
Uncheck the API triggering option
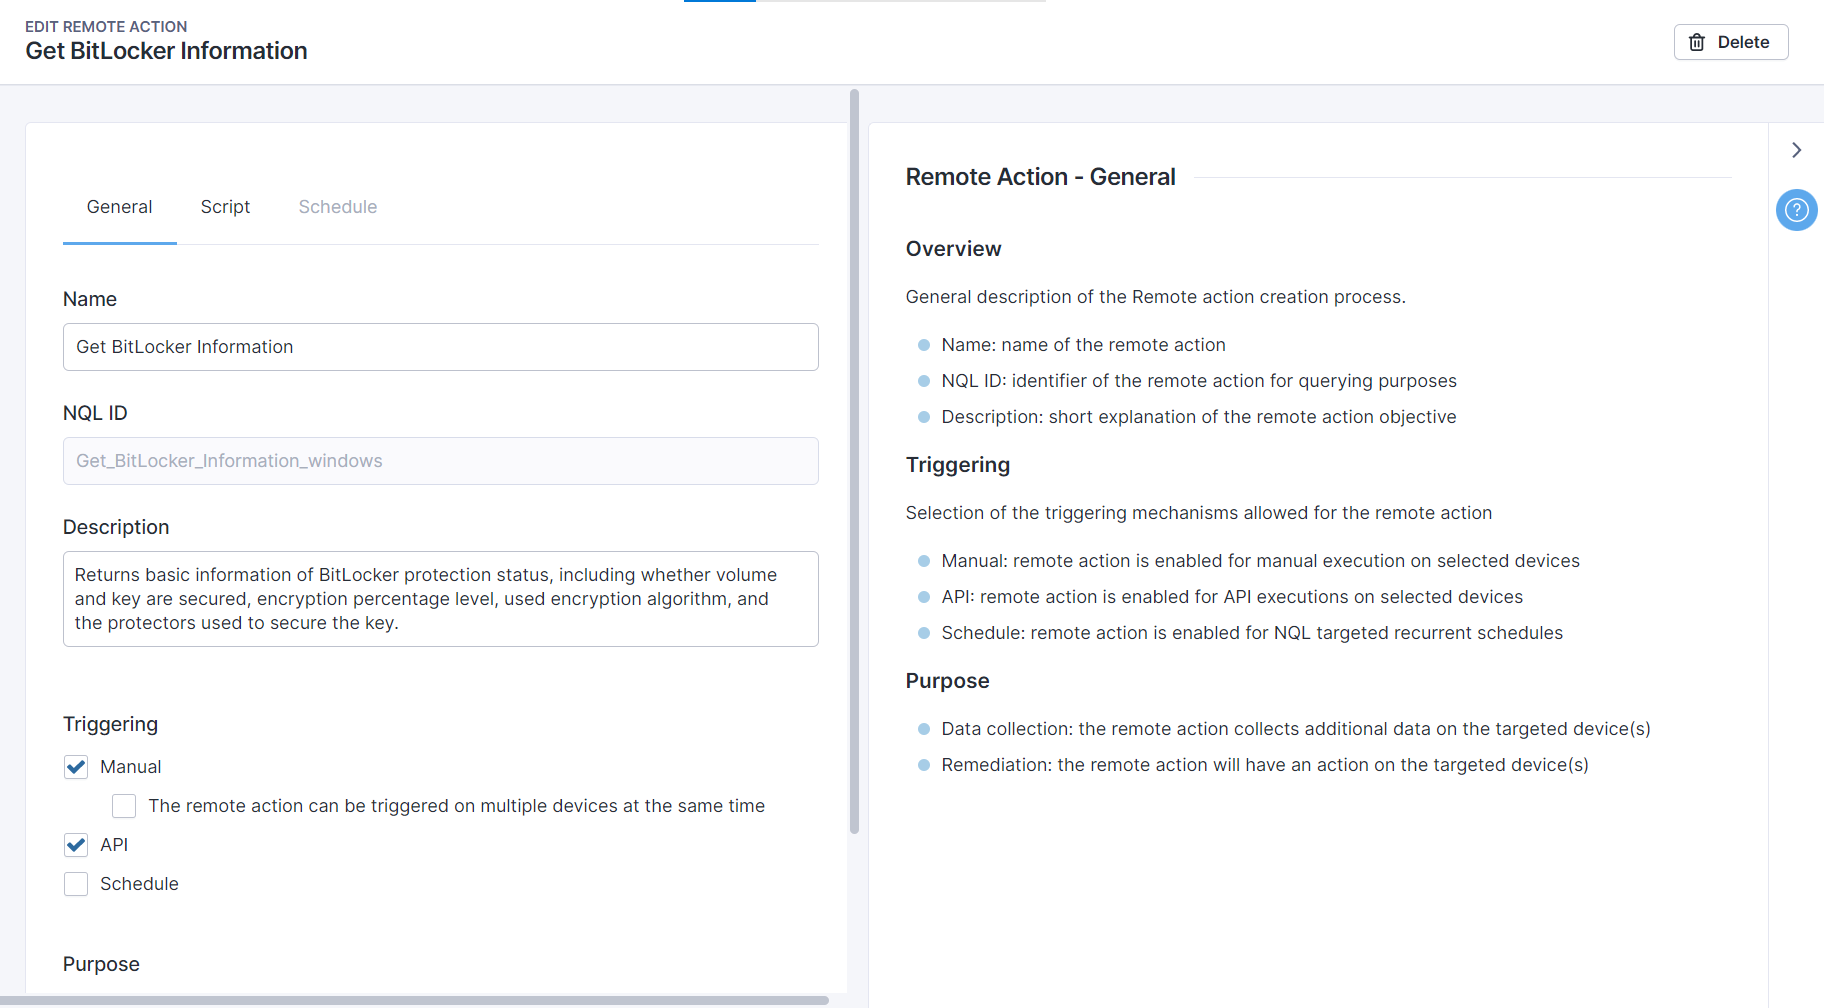(x=75, y=845)
